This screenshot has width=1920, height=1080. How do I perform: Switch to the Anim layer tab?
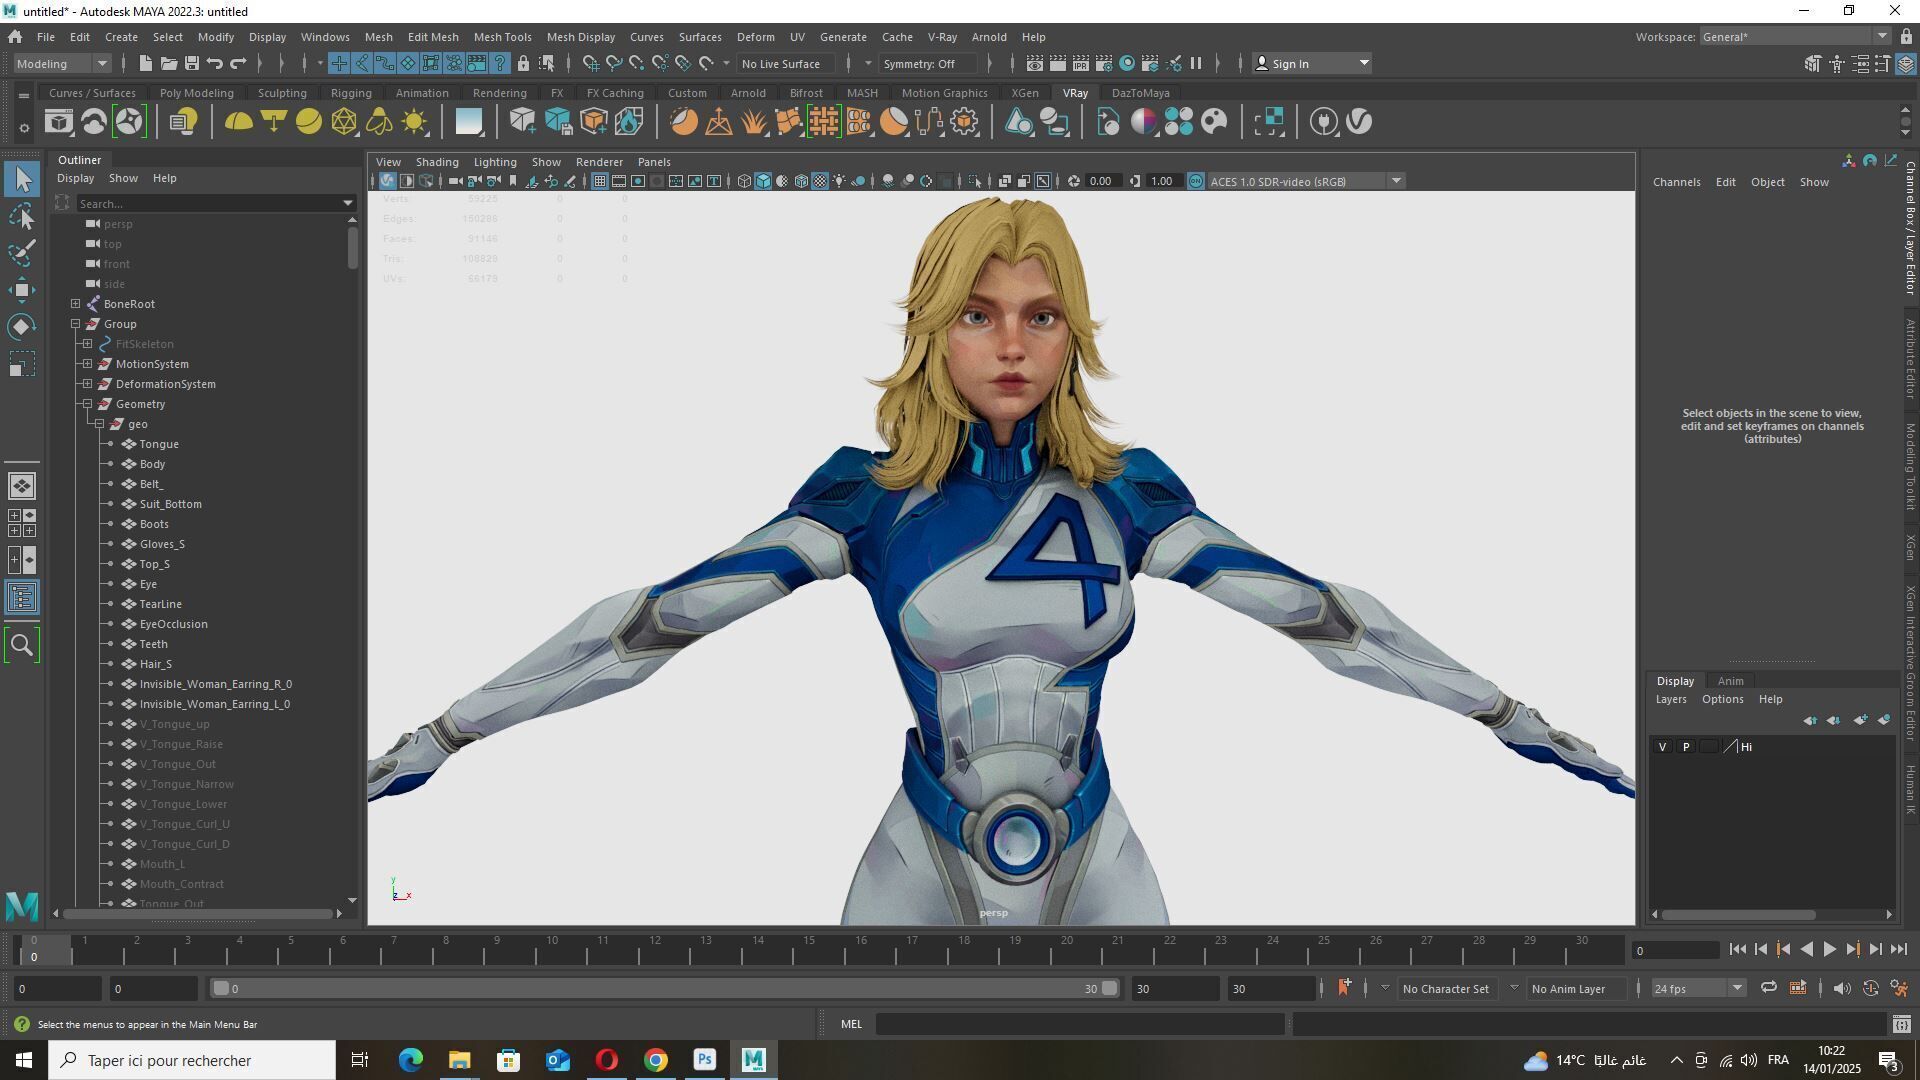[1730, 681]
